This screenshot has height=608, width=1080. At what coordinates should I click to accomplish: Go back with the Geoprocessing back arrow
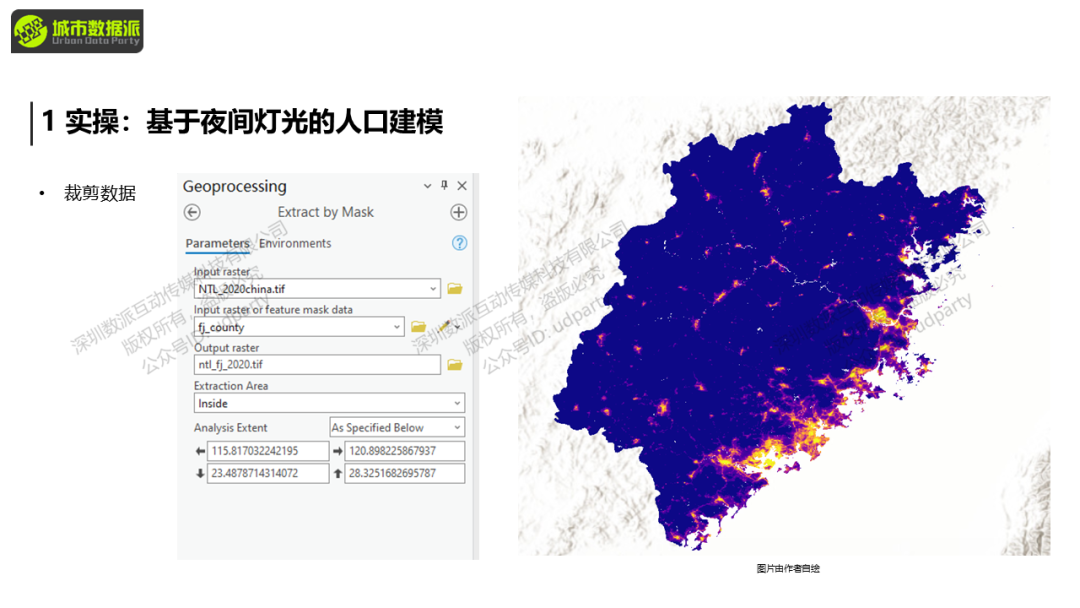(192, 212)
